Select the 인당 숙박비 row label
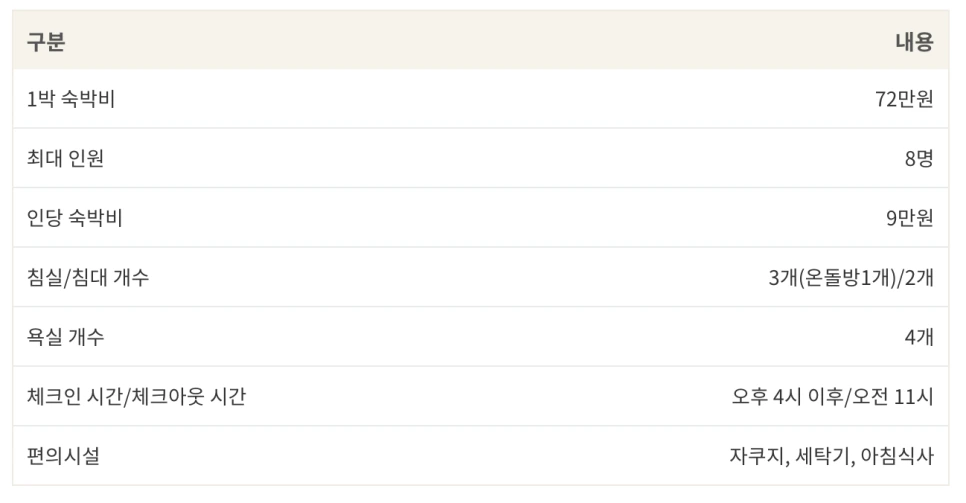 [75, 218]
